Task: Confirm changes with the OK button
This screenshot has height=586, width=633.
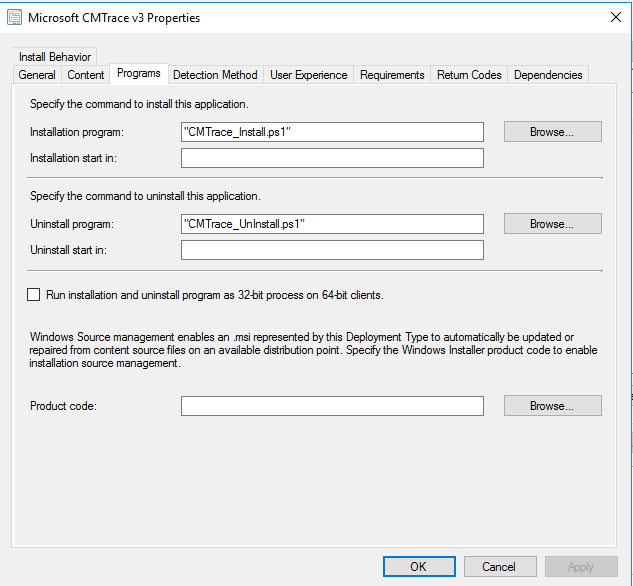Action: click(x=419, y=567)
